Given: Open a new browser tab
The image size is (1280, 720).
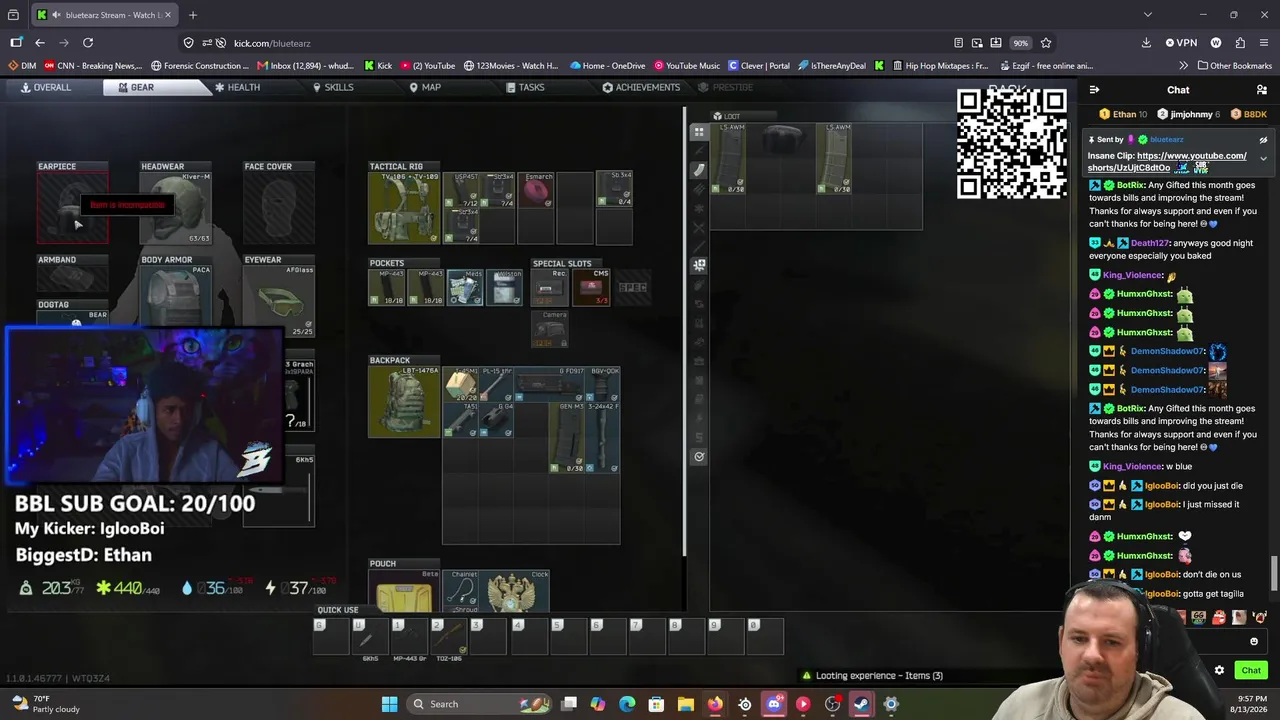Looking at the screenshot, I should [193, 15].
